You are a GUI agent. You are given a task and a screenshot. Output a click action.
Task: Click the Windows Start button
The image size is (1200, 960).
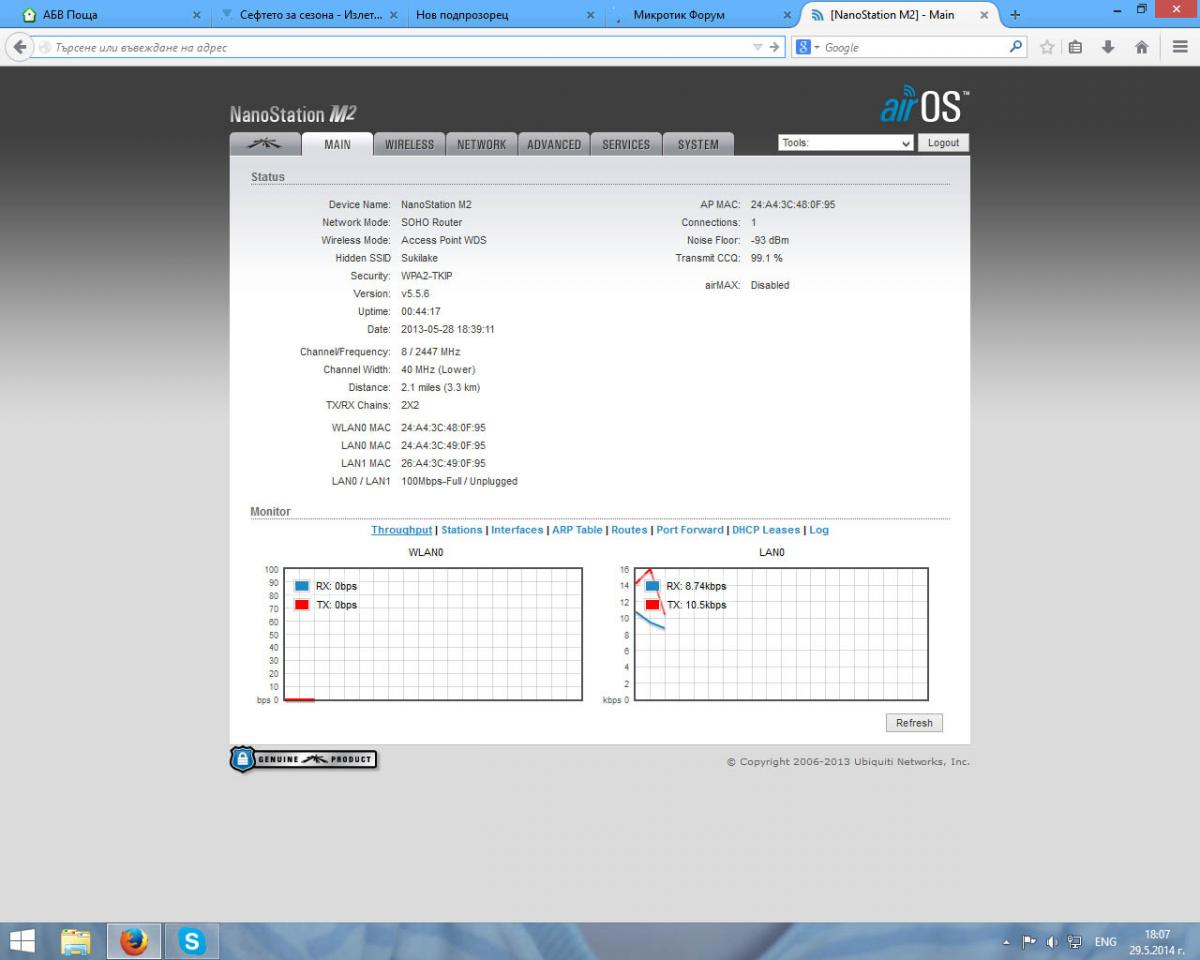click(x=22, y=941)
